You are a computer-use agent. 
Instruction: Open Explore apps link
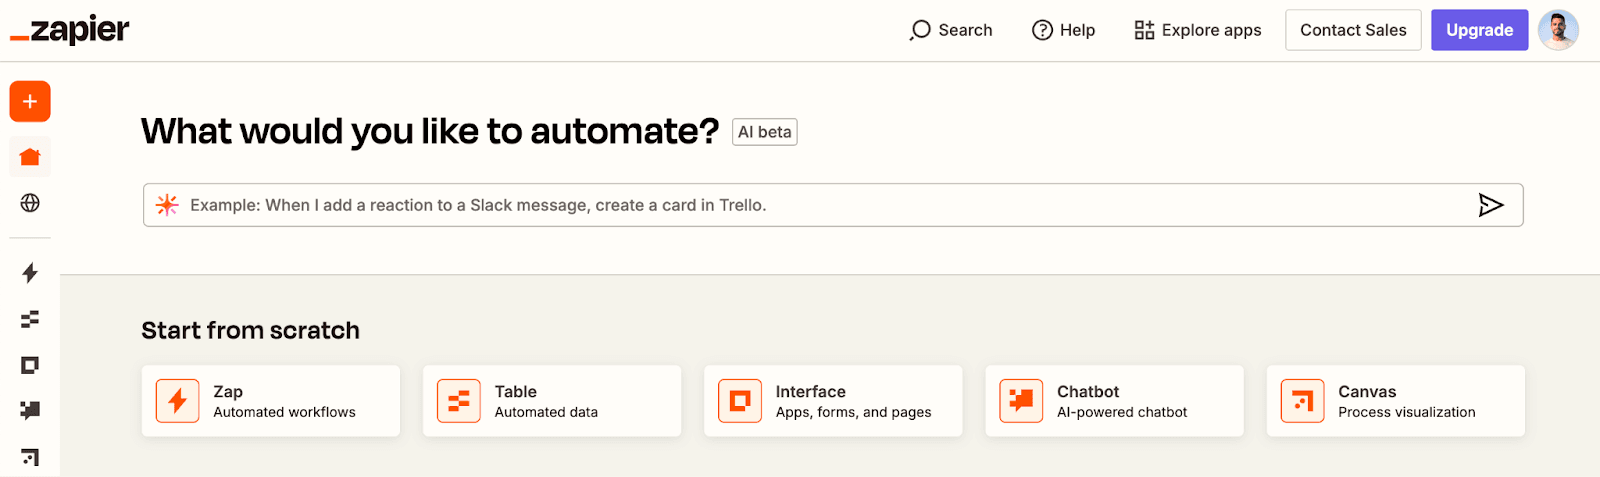[x=1198, y=30]
